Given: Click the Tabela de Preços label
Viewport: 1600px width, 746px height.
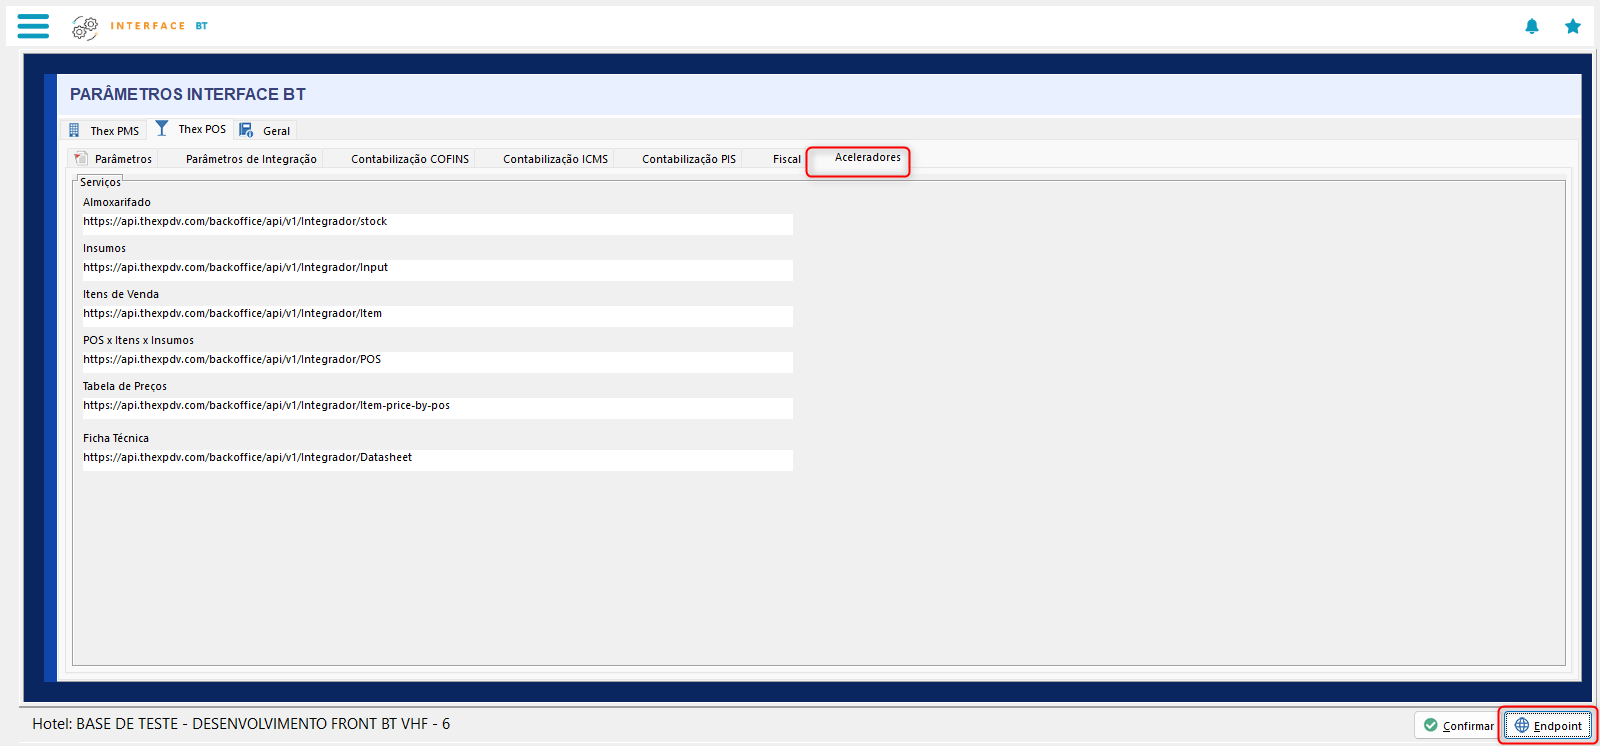Looking at the screenshot, I should pyautogui.click(x=125, y=386).
